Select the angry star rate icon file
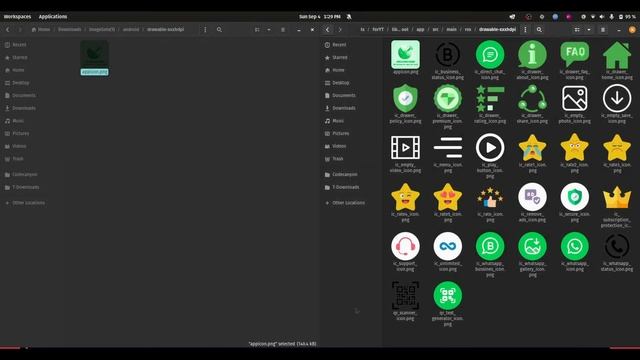The width and height of the screenshot is (640, 360). pyautogui.click(x=575, y=148)
